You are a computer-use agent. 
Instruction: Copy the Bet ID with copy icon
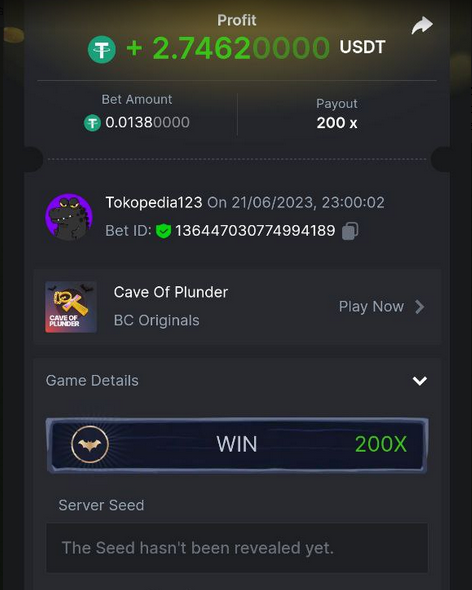click(350, 231)
